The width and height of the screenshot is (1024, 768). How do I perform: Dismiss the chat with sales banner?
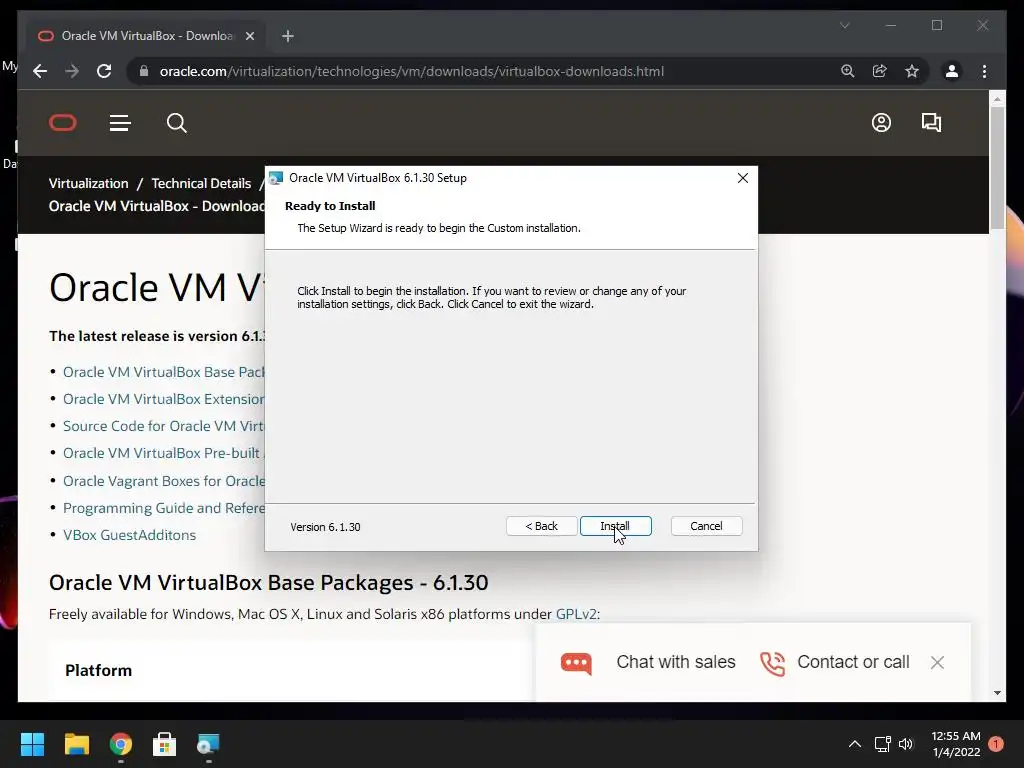point(937,662)
